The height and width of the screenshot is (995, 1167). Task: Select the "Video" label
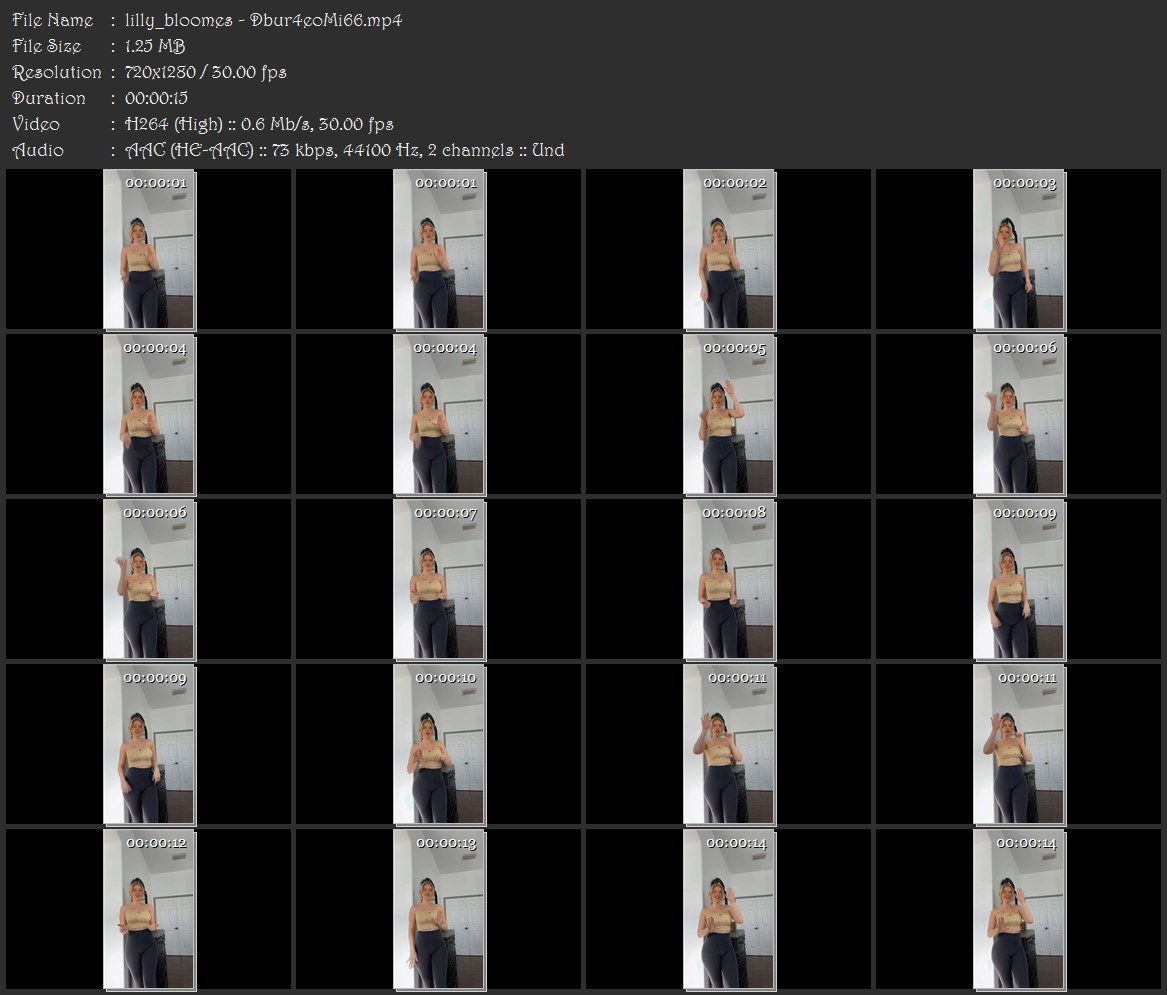coord(36,124)
